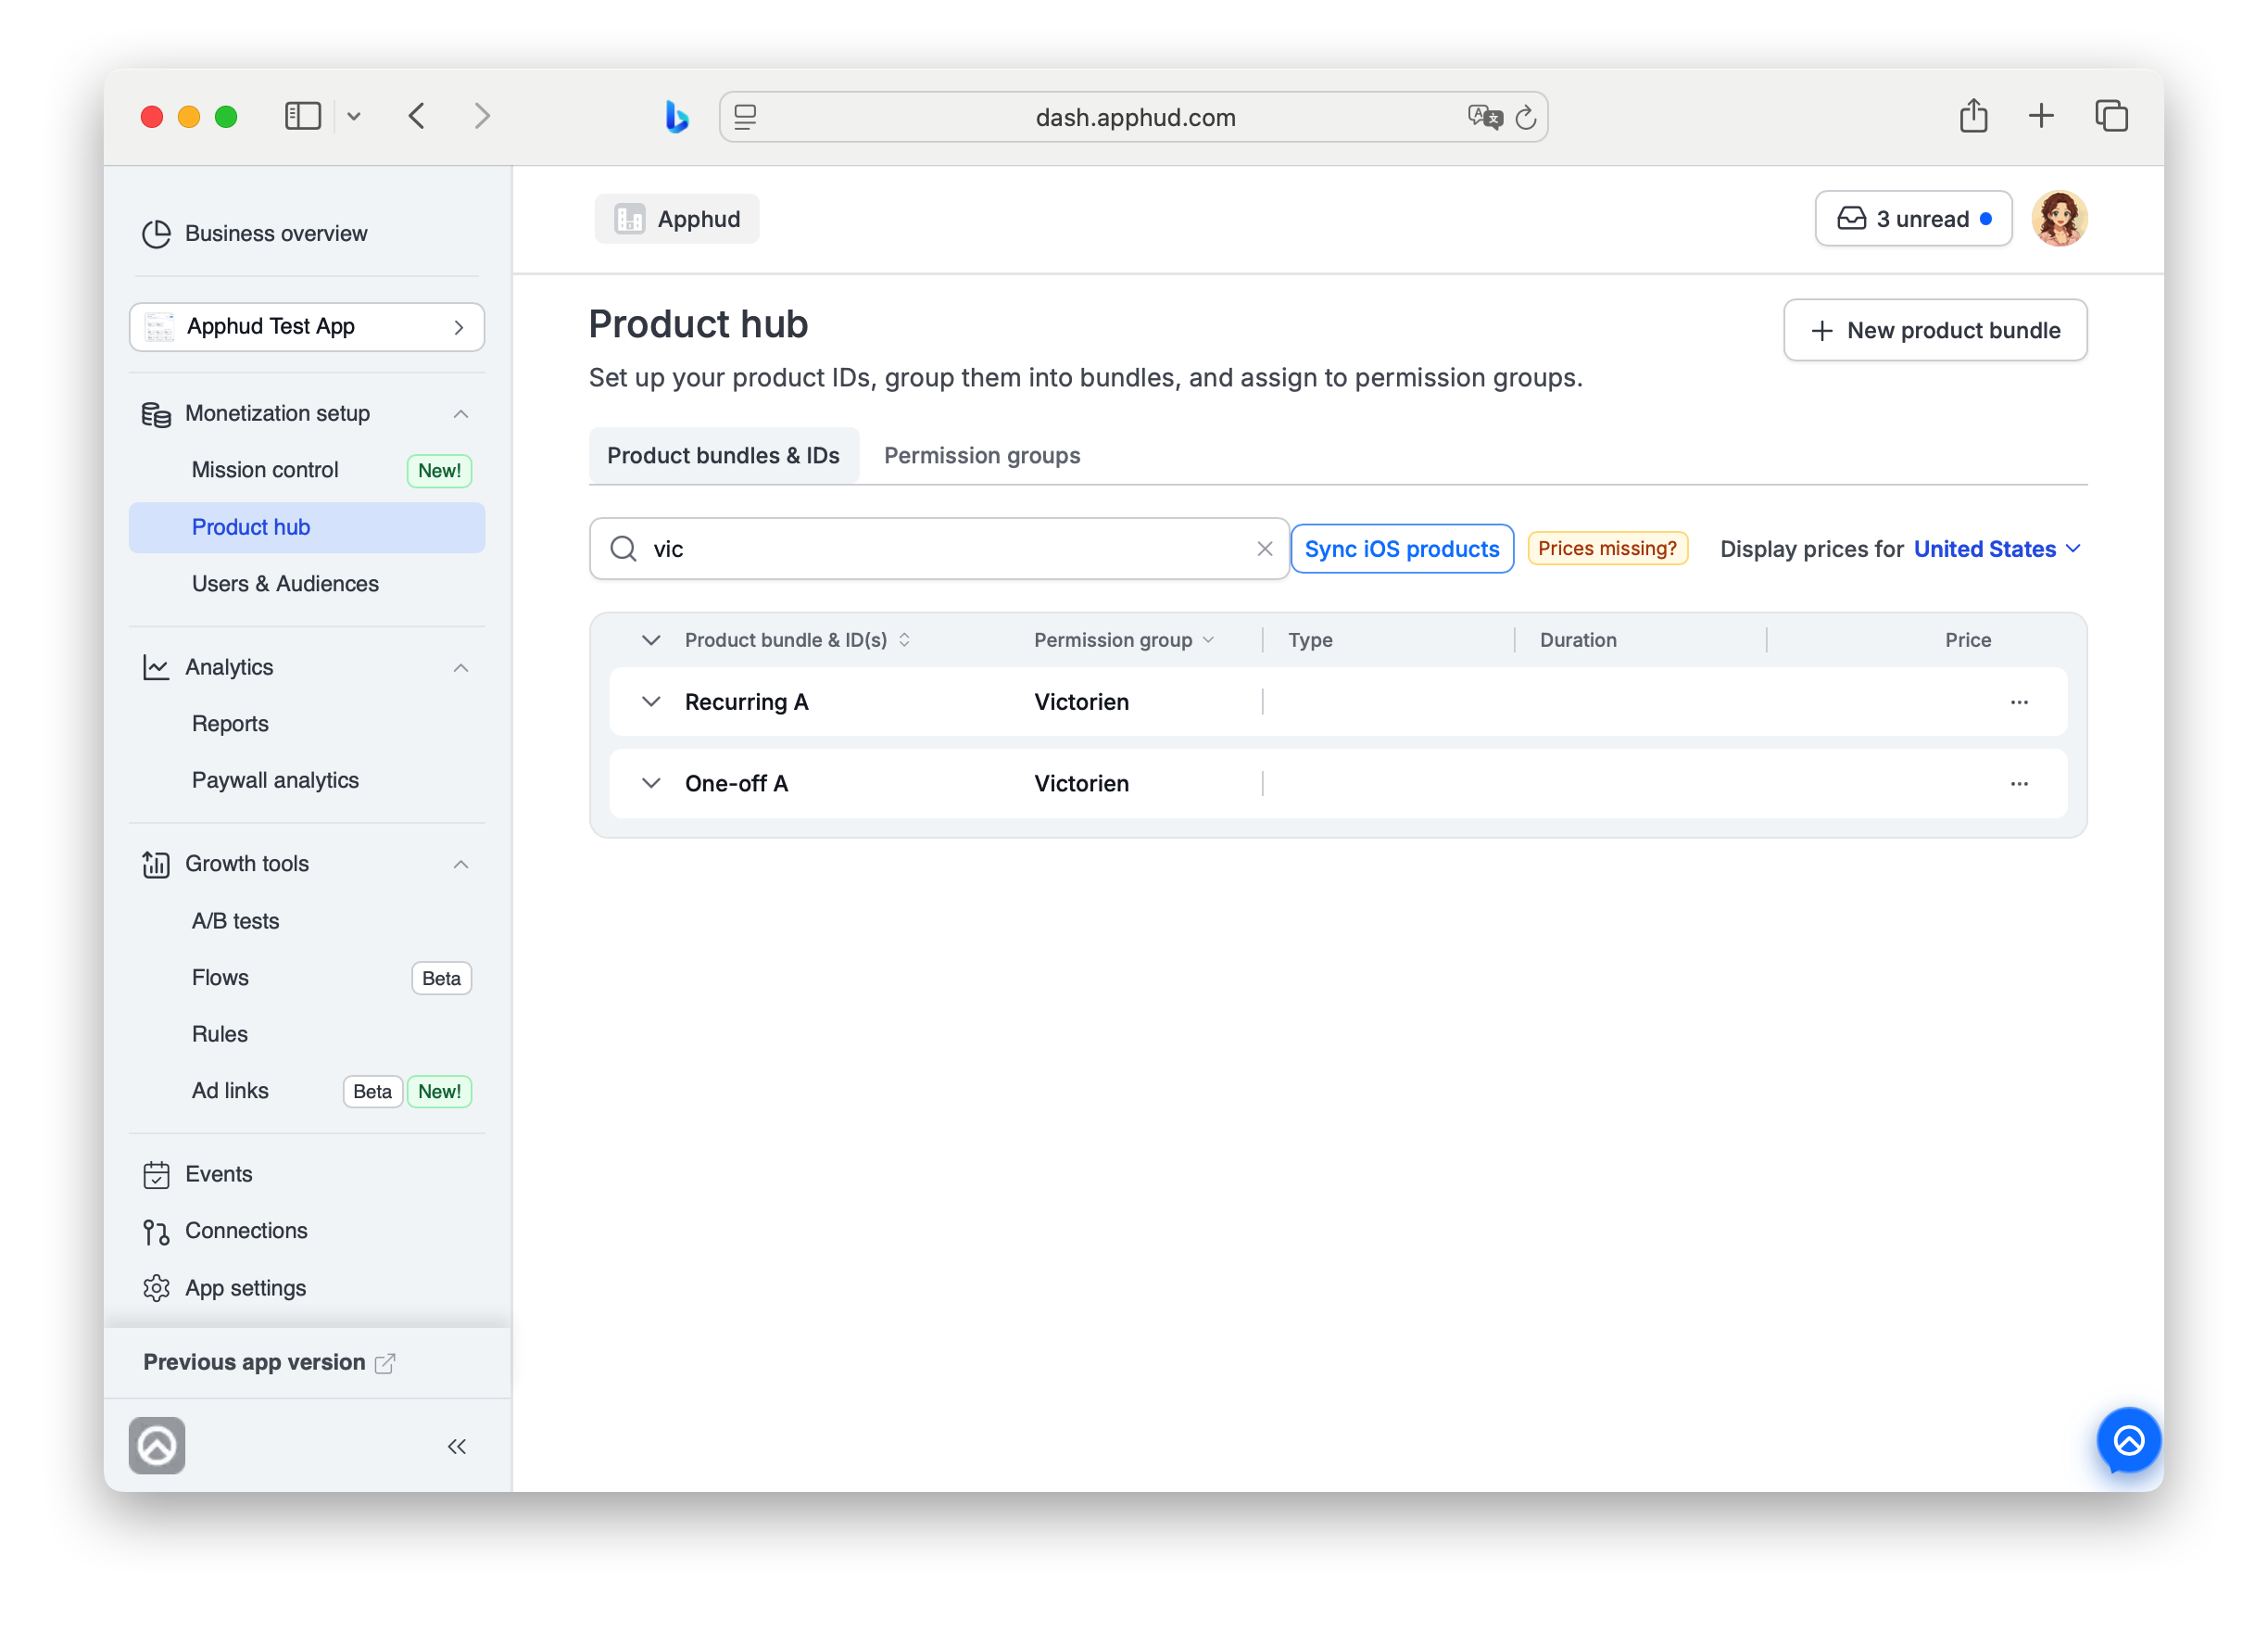Image resolution: width=2268 pixels, height=1631 pixels.
Task: Go forward in Safari
Action: (x=483, y=117)
